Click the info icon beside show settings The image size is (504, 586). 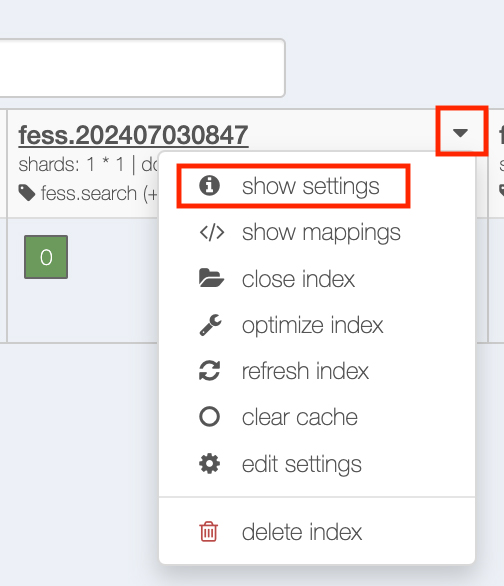(x=209, y=185)
